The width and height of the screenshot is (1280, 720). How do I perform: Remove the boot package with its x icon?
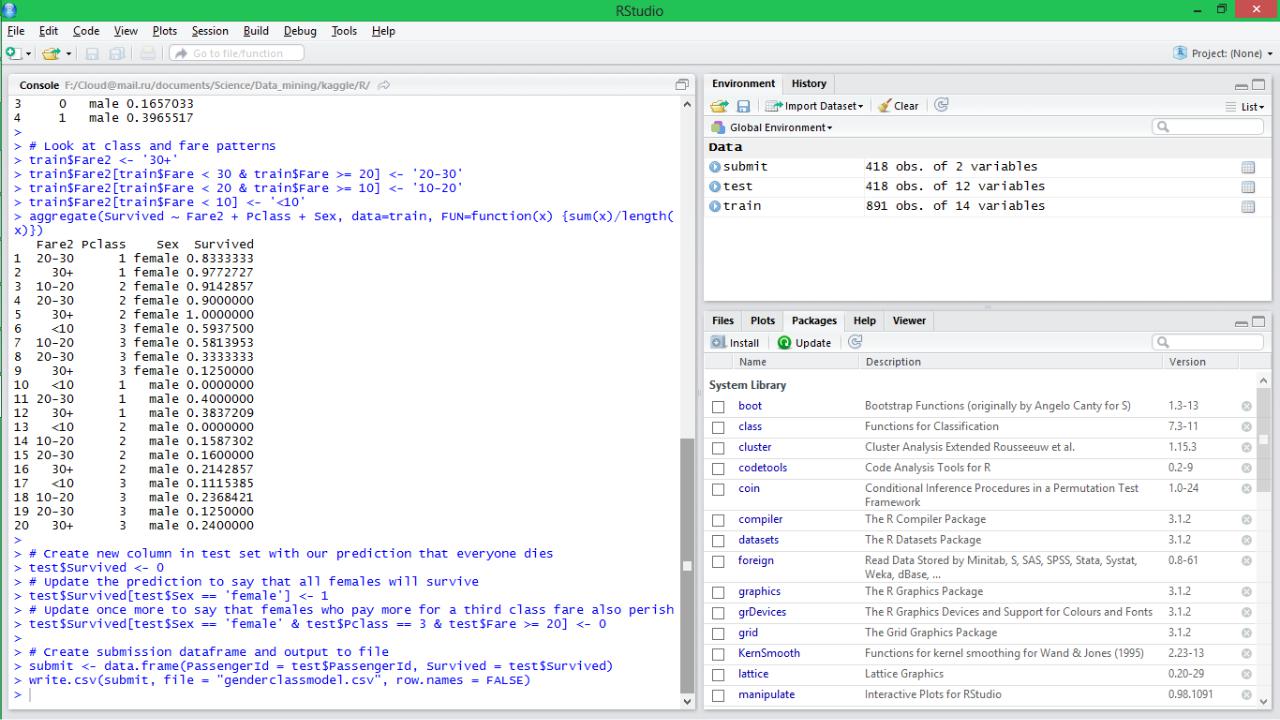click(x=1247, y=406)
